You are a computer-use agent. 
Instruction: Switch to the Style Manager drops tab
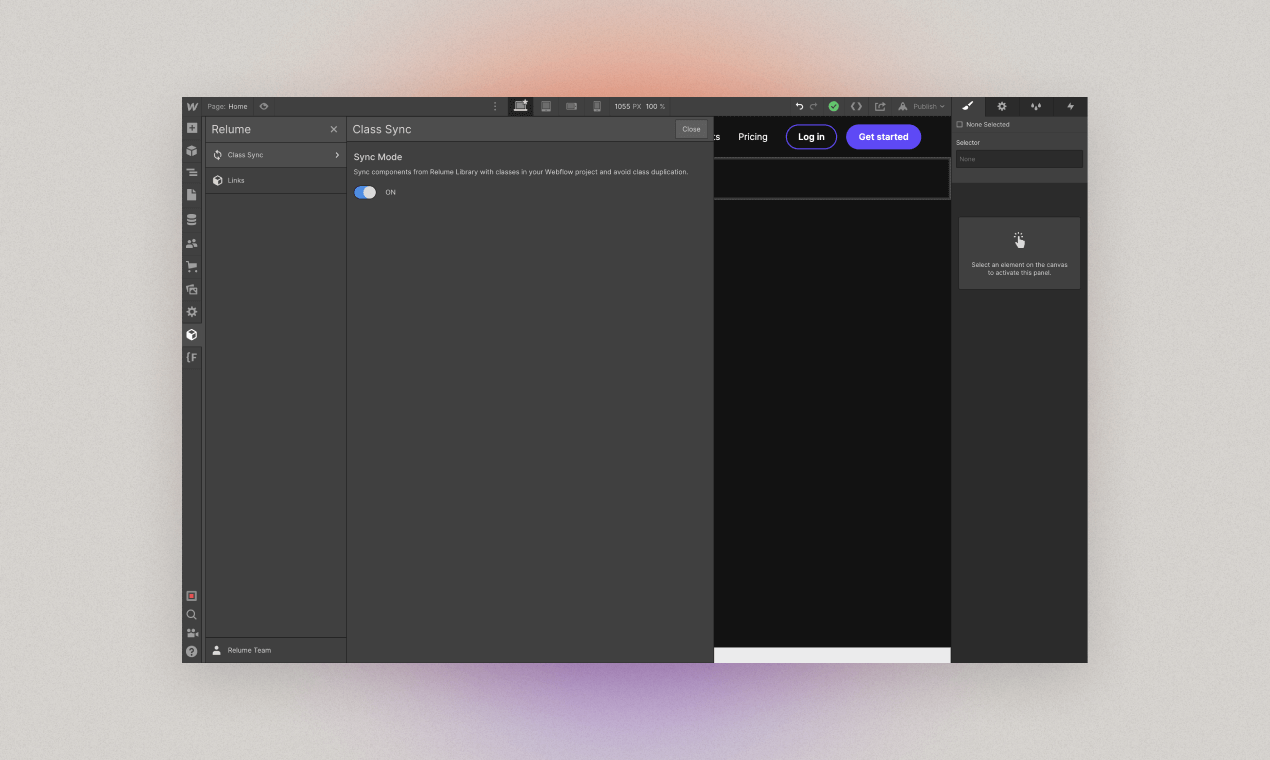(1036, 106)
